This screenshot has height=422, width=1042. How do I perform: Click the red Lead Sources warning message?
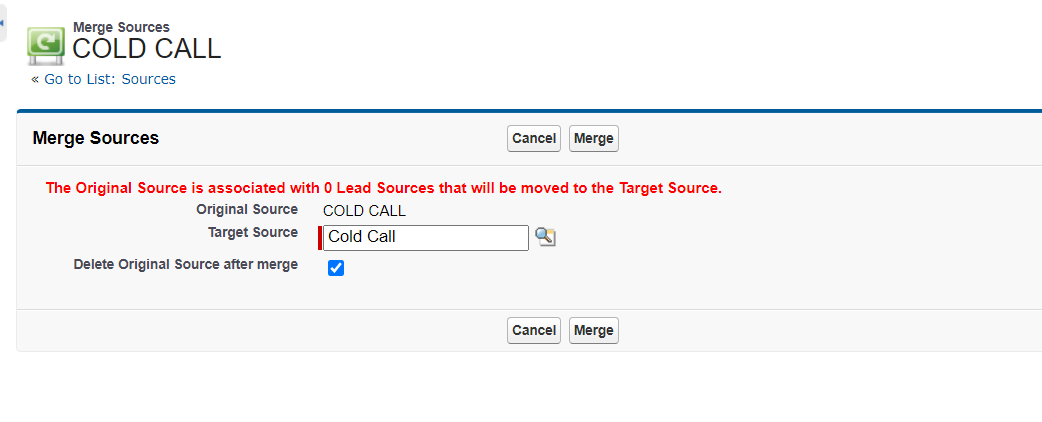pos(383,188)
